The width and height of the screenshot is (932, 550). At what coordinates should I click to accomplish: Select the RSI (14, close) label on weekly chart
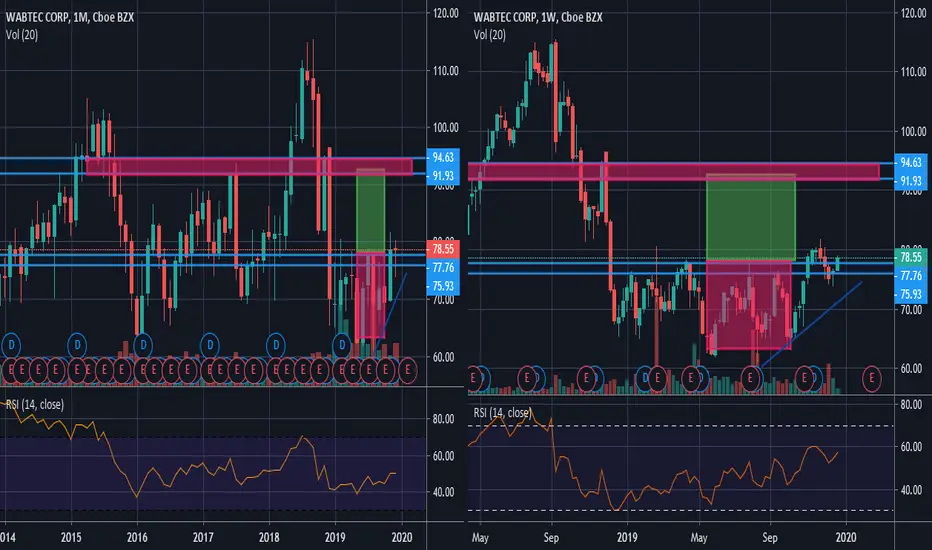pyautogui.click(x=502, y=413)
